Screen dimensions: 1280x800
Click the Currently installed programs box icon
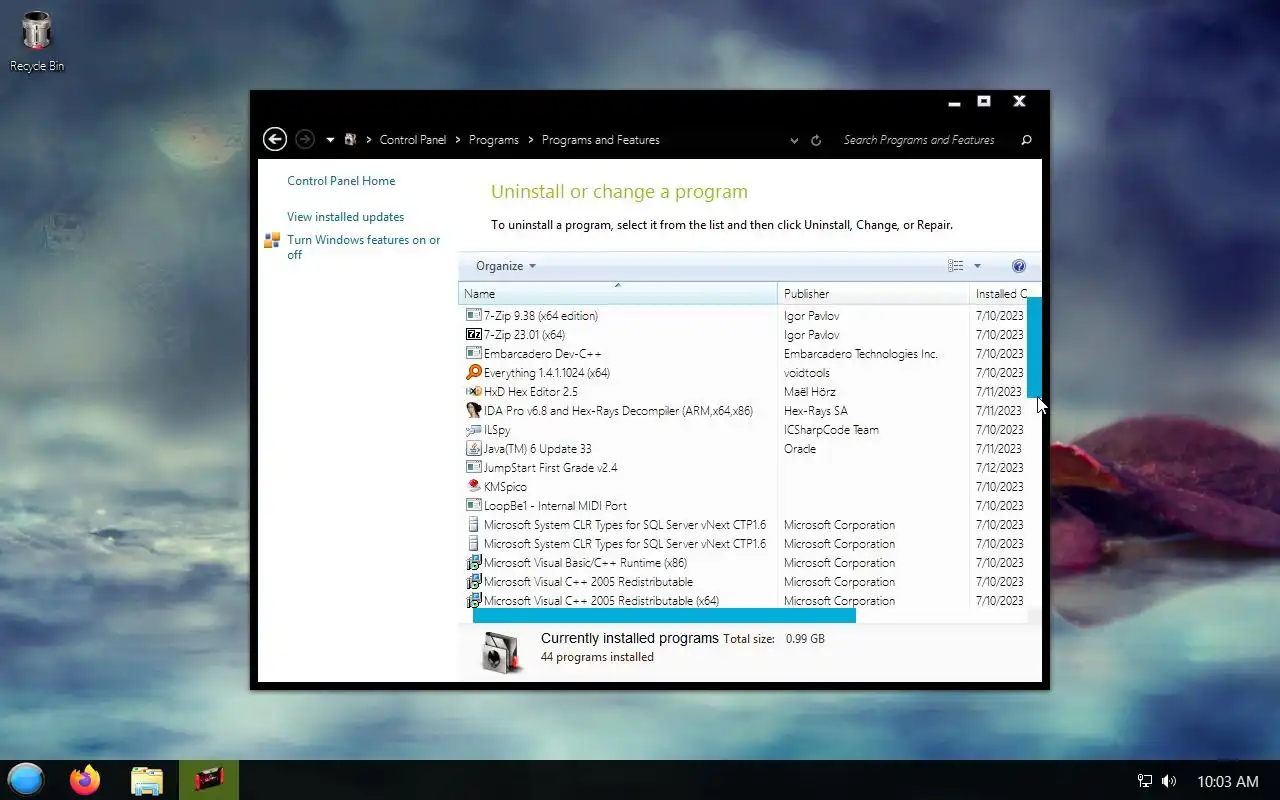pyautogui.click(x=502, y=652)
